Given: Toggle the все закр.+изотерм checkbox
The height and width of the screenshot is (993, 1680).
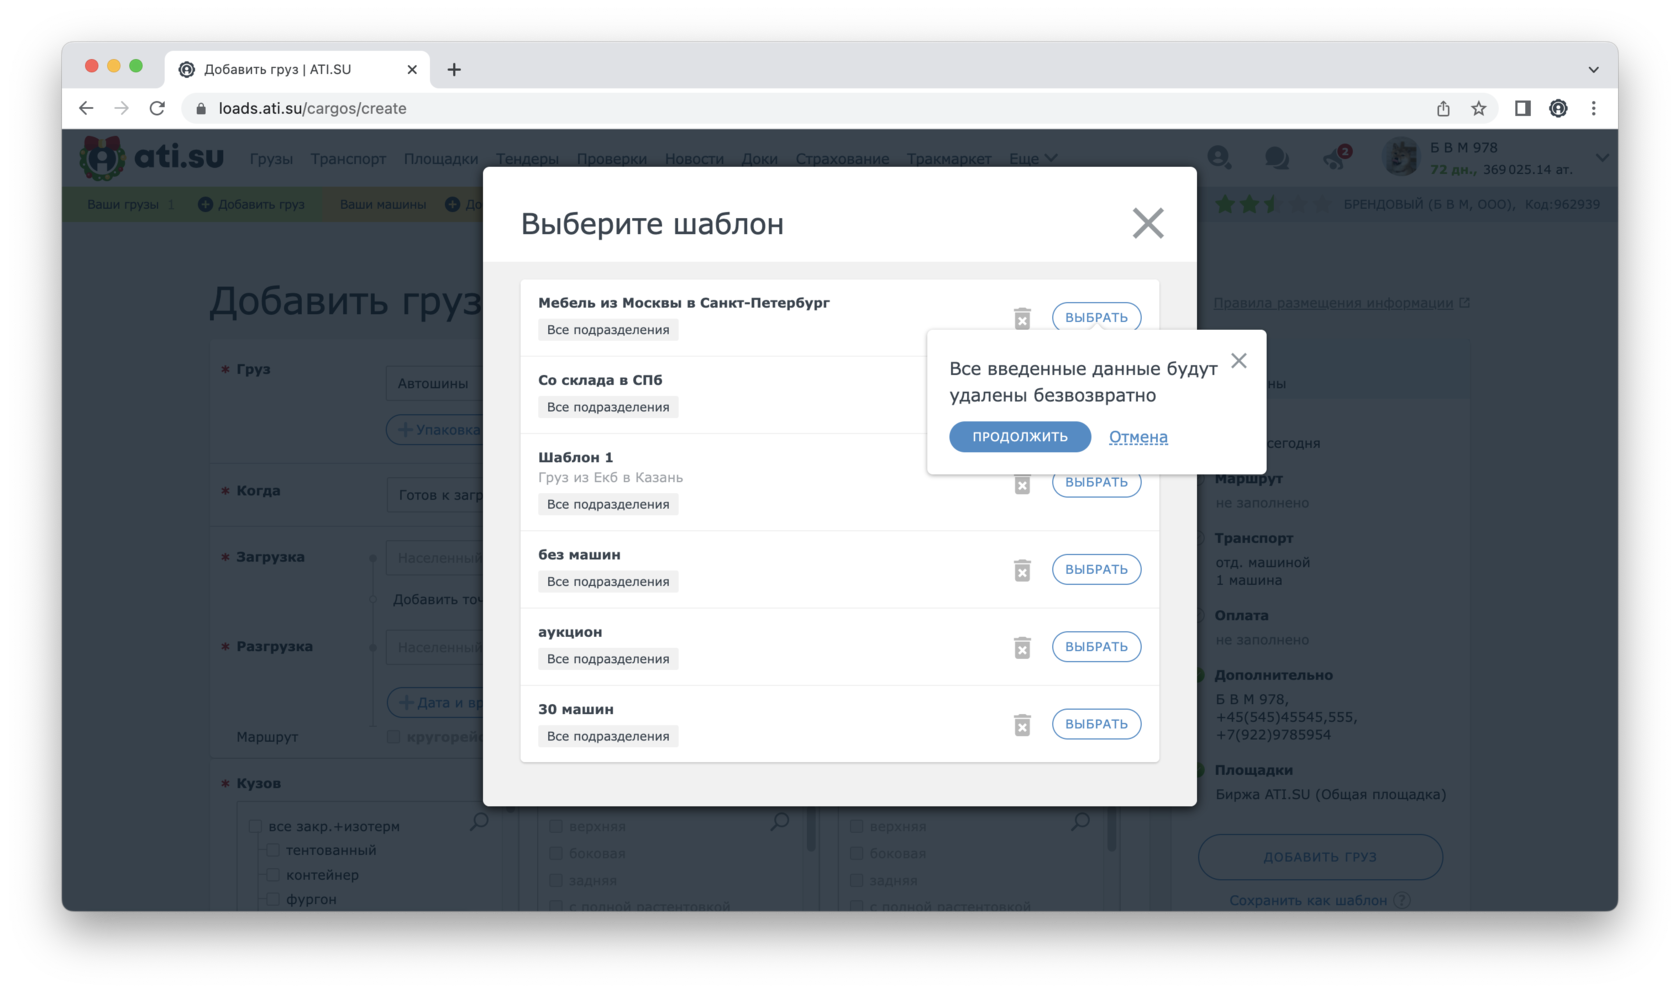Looking at the screenshot, I should coord(255,826).
